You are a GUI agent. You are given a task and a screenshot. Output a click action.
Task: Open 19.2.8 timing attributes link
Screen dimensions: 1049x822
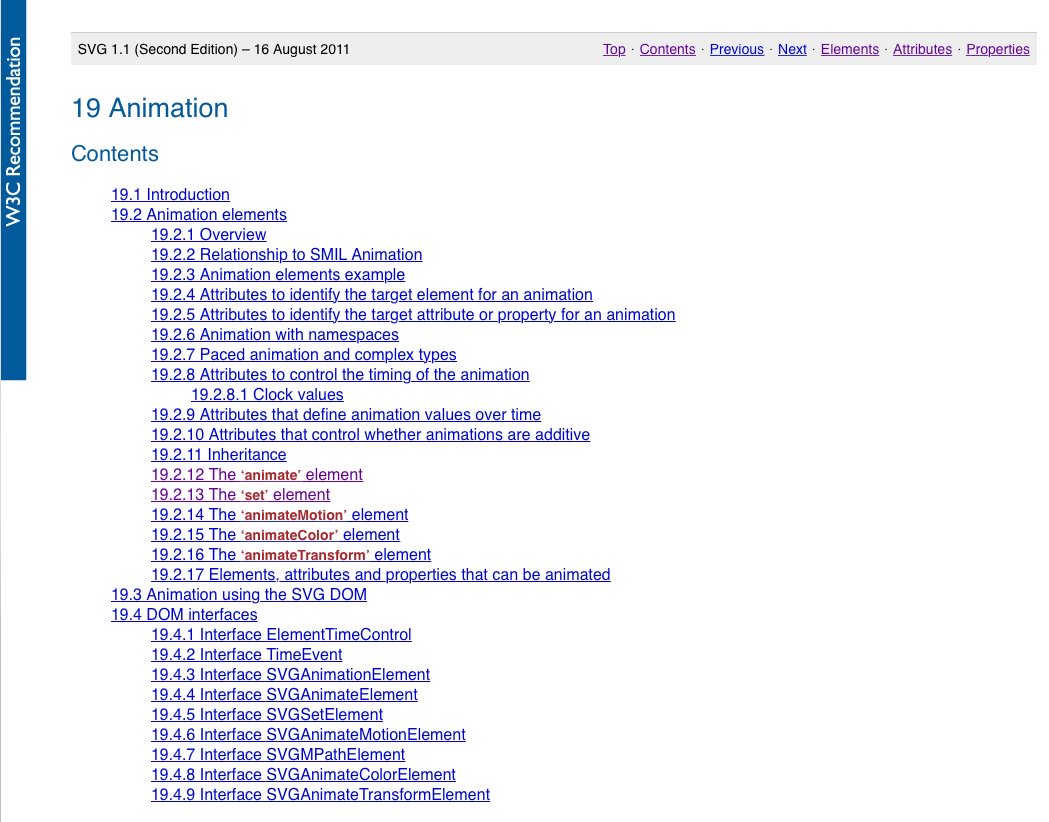(340, 375)
